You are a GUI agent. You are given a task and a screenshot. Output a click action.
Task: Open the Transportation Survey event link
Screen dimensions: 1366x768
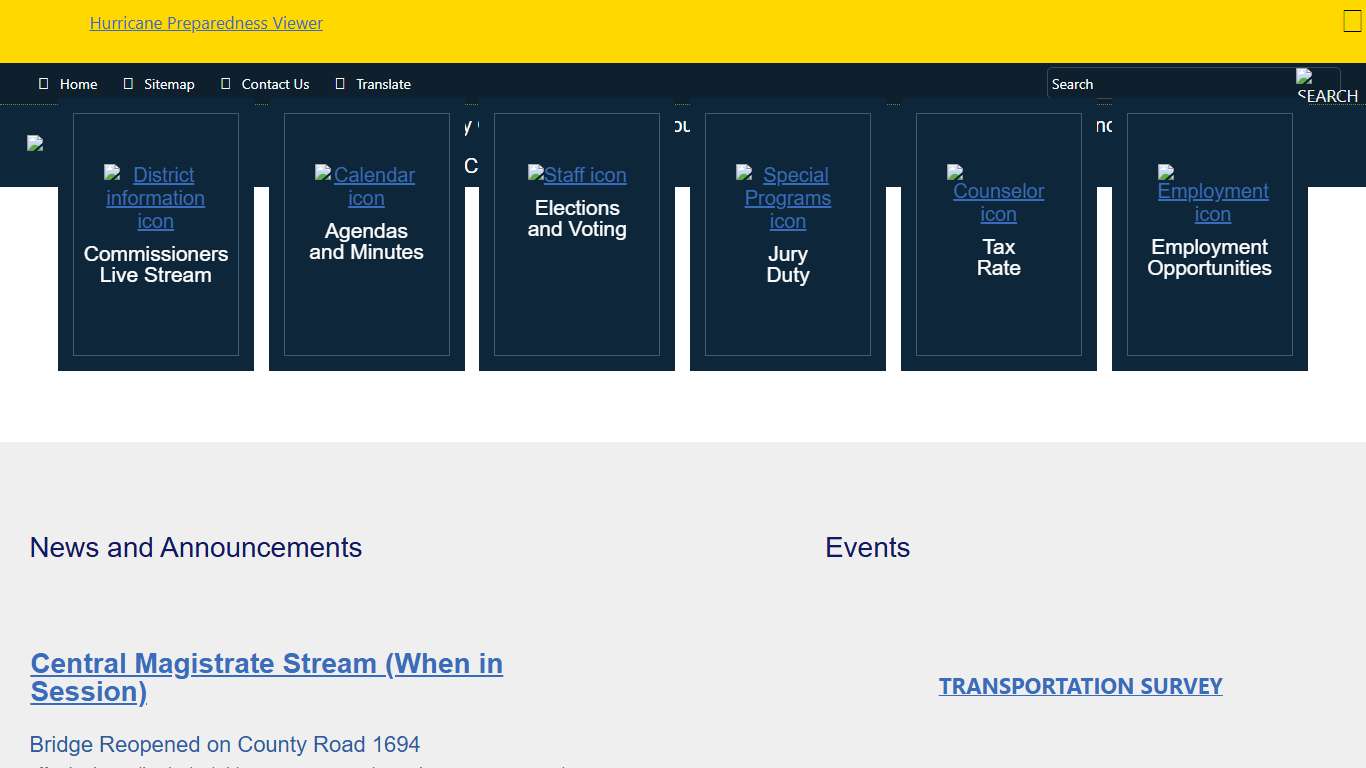click(1080, 686)
